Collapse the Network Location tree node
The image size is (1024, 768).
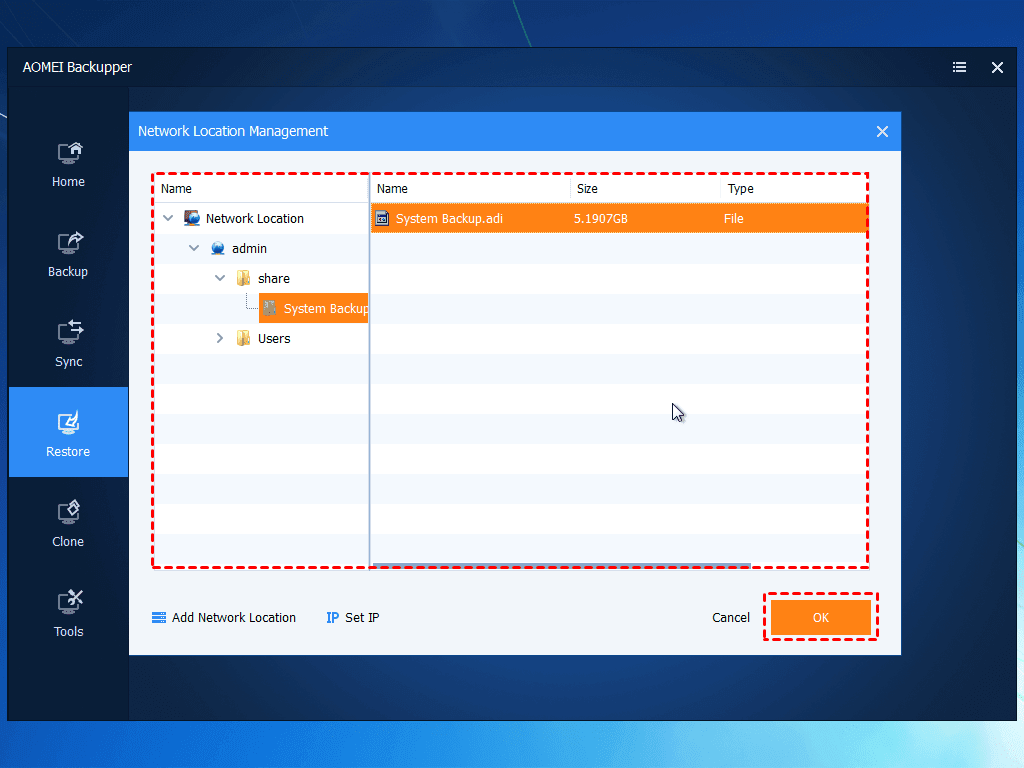168,218
